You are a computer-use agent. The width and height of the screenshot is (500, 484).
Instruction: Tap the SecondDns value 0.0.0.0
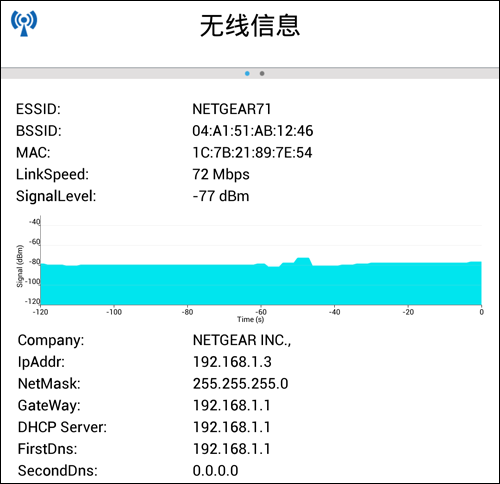[216, 471]
